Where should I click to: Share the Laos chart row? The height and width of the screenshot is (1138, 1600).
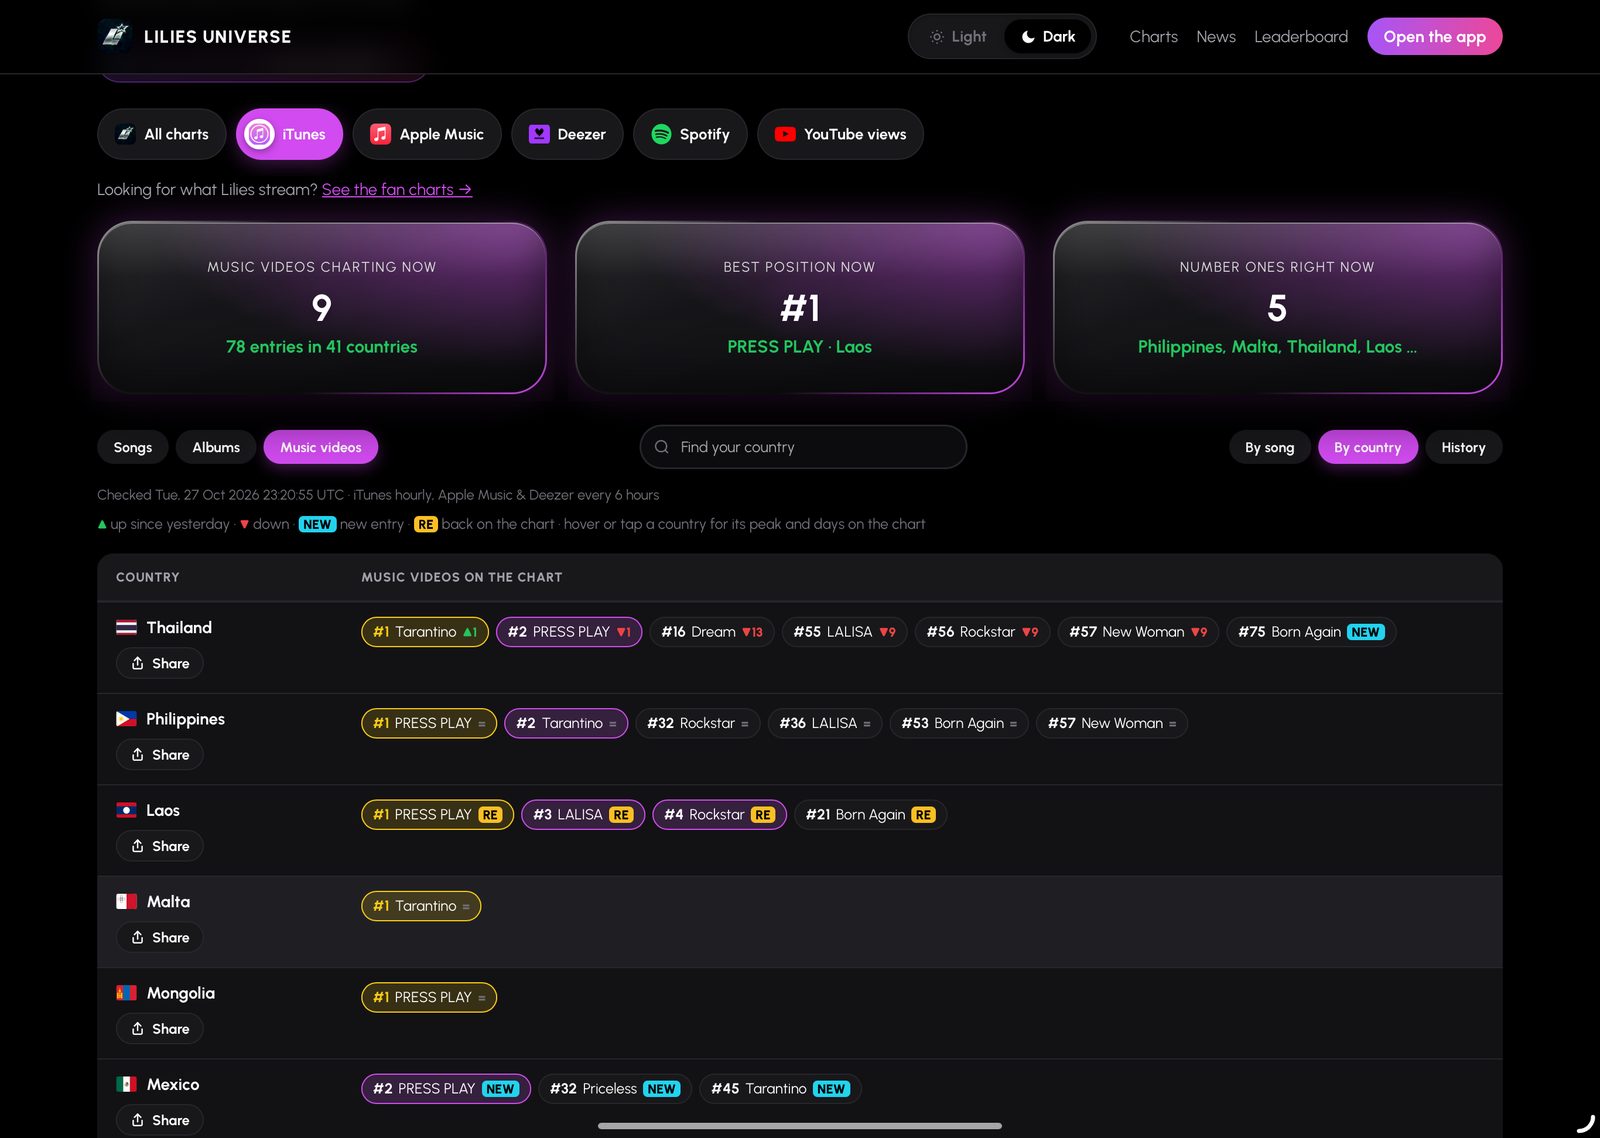click(160, 846)
